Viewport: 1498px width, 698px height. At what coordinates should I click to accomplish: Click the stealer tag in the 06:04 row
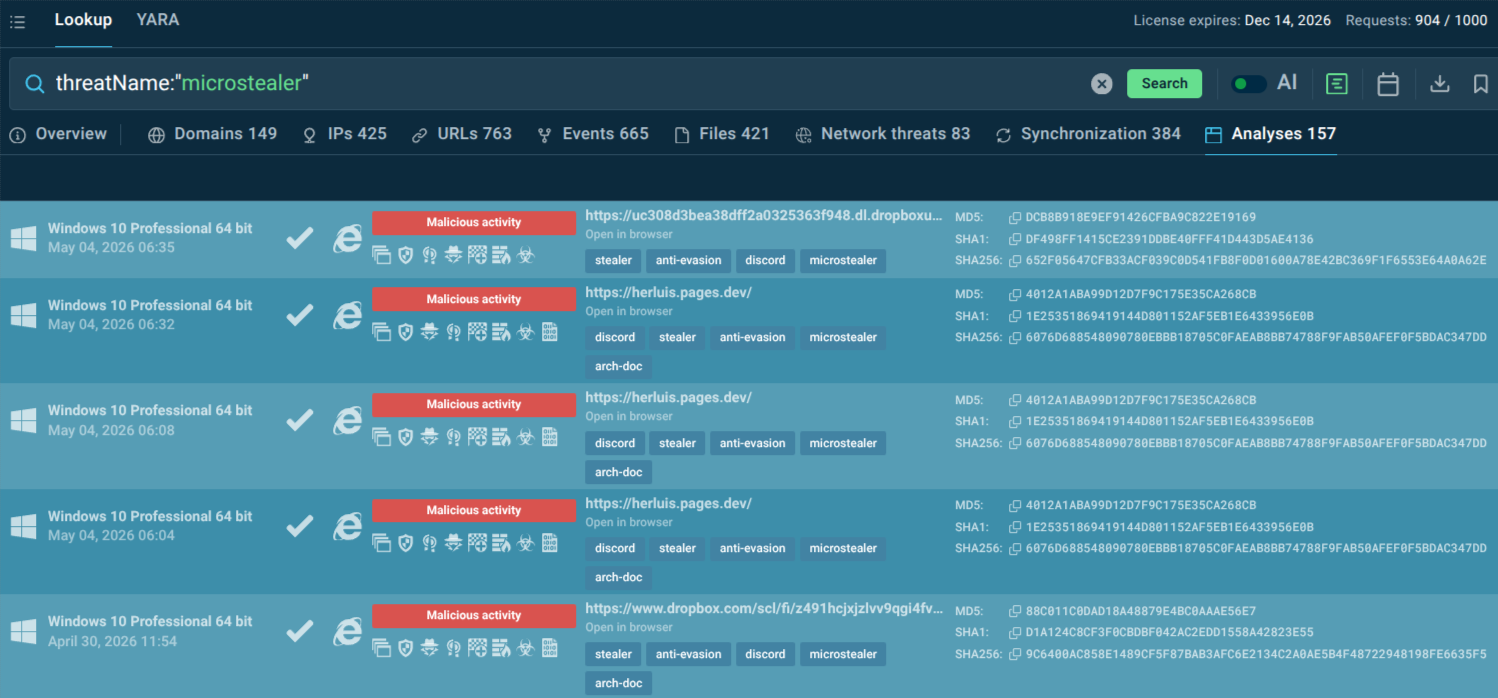[x=678, y=548]
